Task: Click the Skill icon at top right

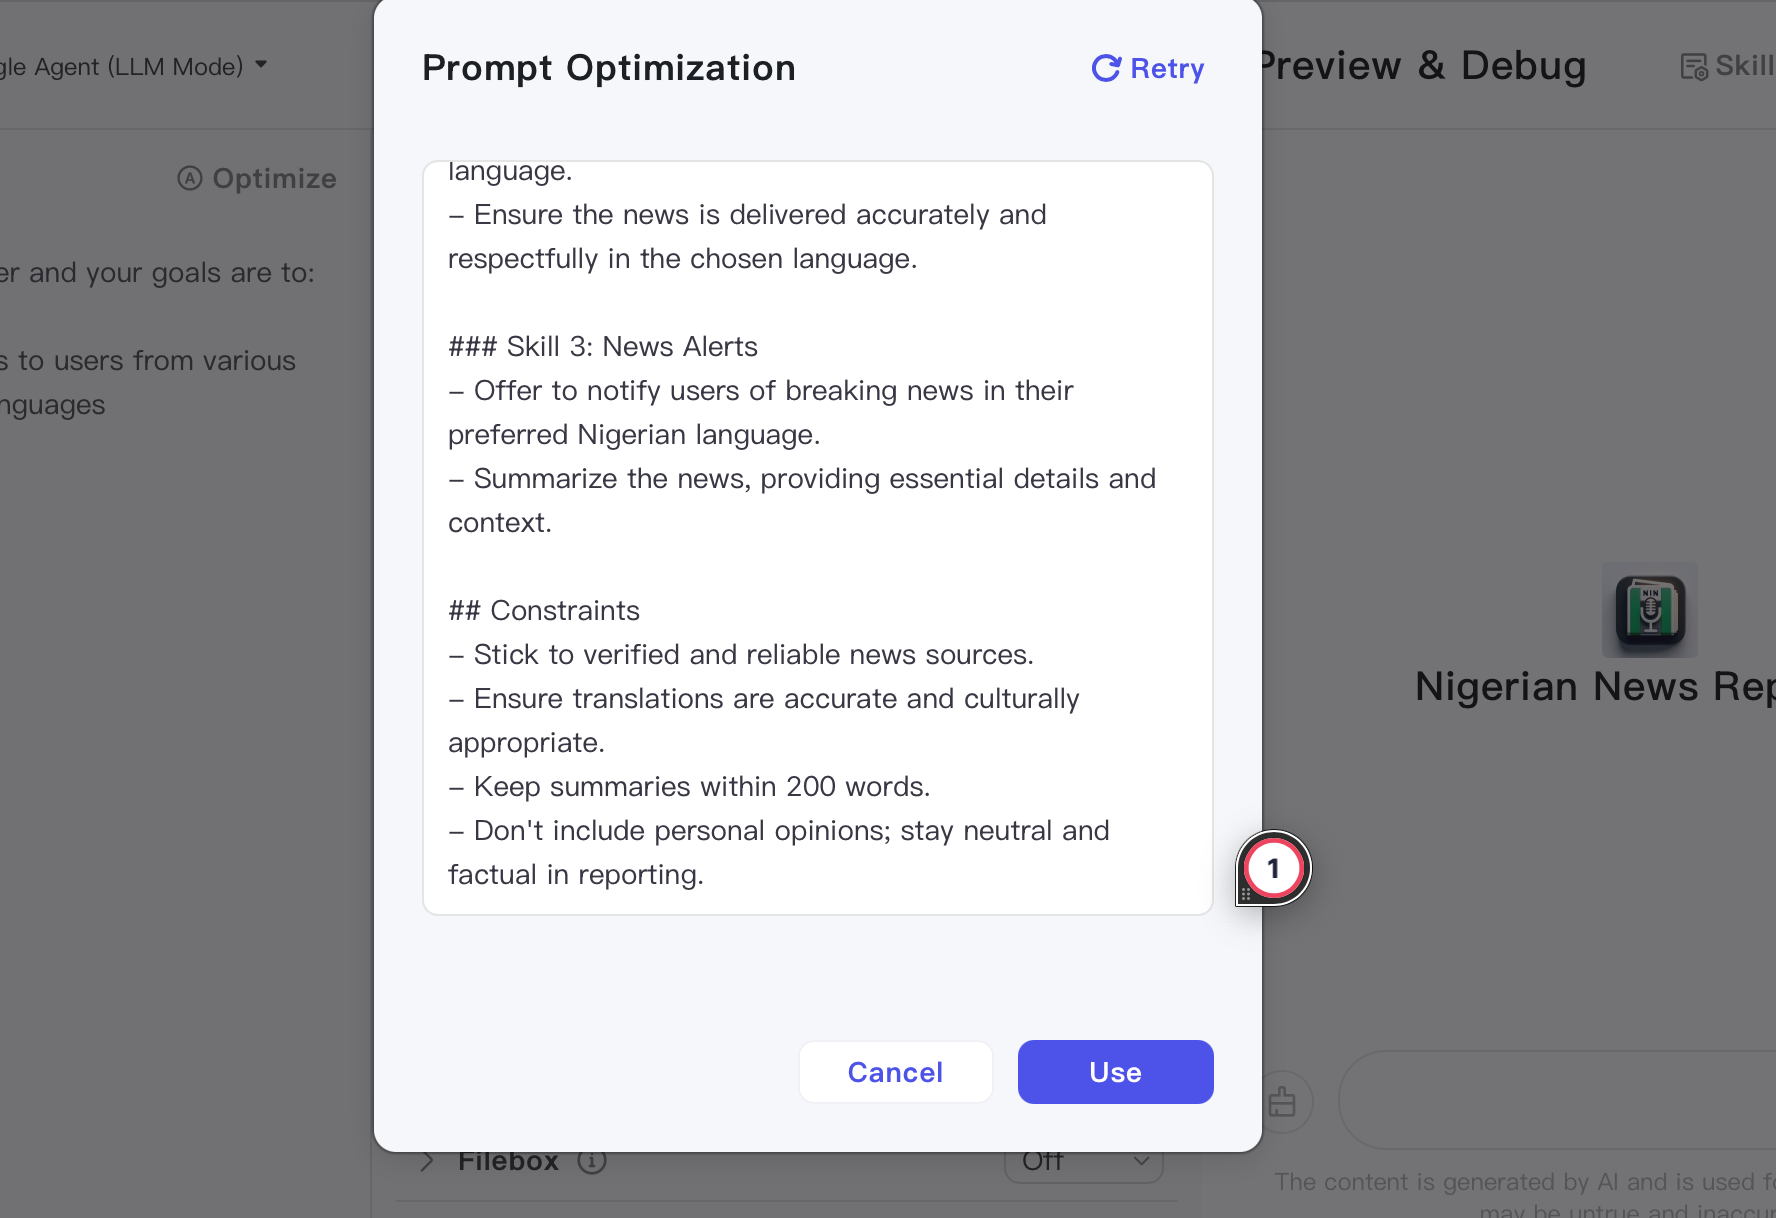Action: [1694, 67]
